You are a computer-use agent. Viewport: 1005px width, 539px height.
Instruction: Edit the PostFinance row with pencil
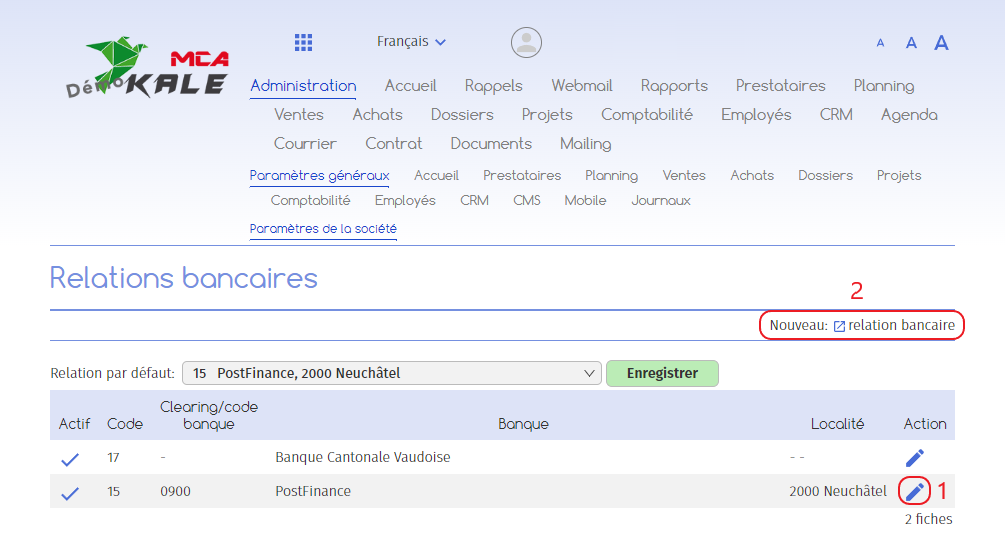pyautogui.click(x=915, y=492)
